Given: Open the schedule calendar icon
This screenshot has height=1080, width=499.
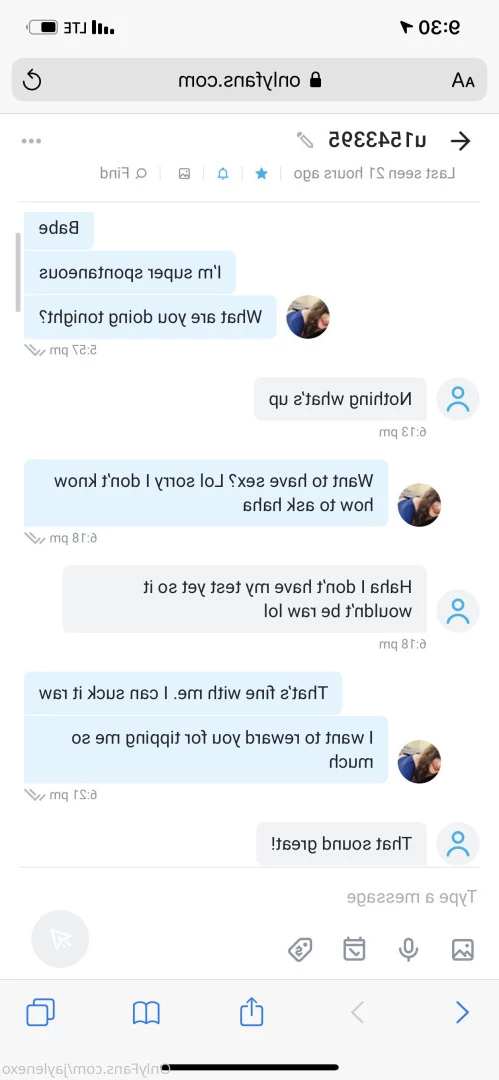Looking at the screenshot, I should click(354, 949).
